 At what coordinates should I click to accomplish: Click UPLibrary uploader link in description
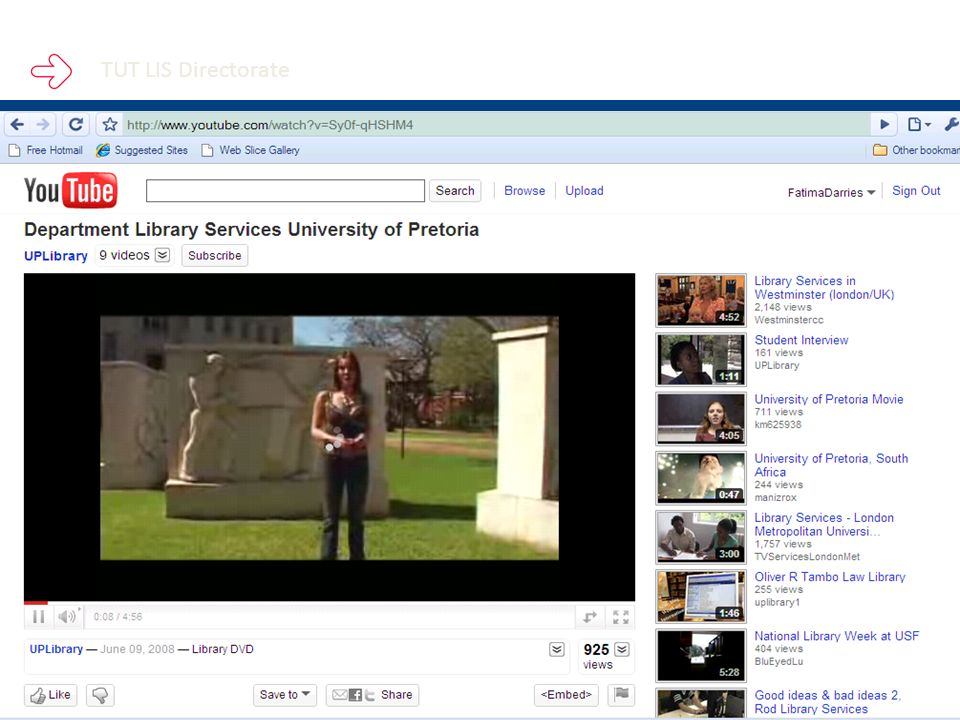coord(56,649)
